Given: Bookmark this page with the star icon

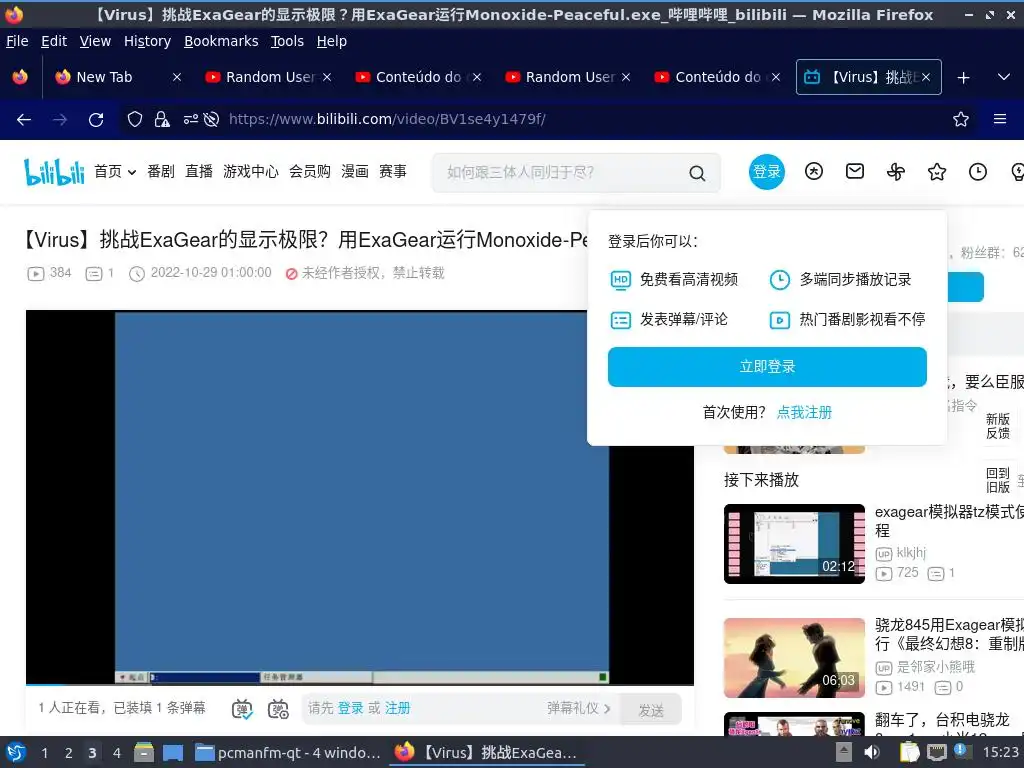Looking at the screenshot, I should tap(961, 119).
